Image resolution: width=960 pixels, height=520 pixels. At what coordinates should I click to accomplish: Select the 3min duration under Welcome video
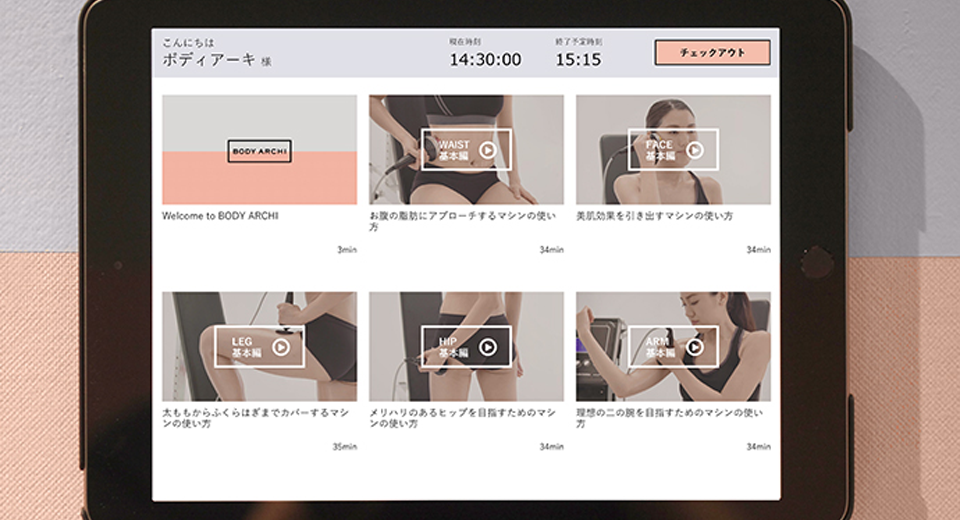click(x=347, y=249)
